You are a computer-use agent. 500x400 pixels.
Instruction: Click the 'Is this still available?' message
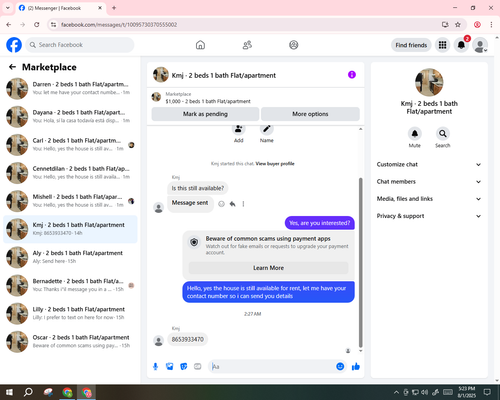click(x=198, y=188)
